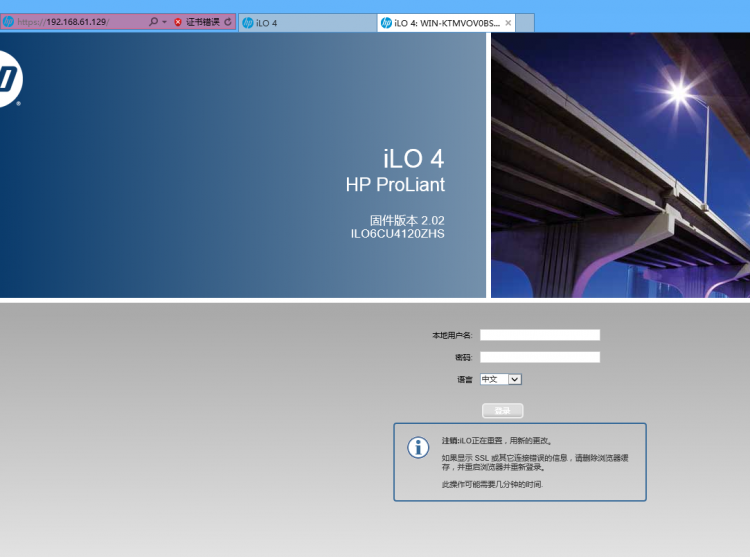Open the 语言 language dropdown showing 中文
The width and height of the screenshot is (750, 557).
(501, 379)
